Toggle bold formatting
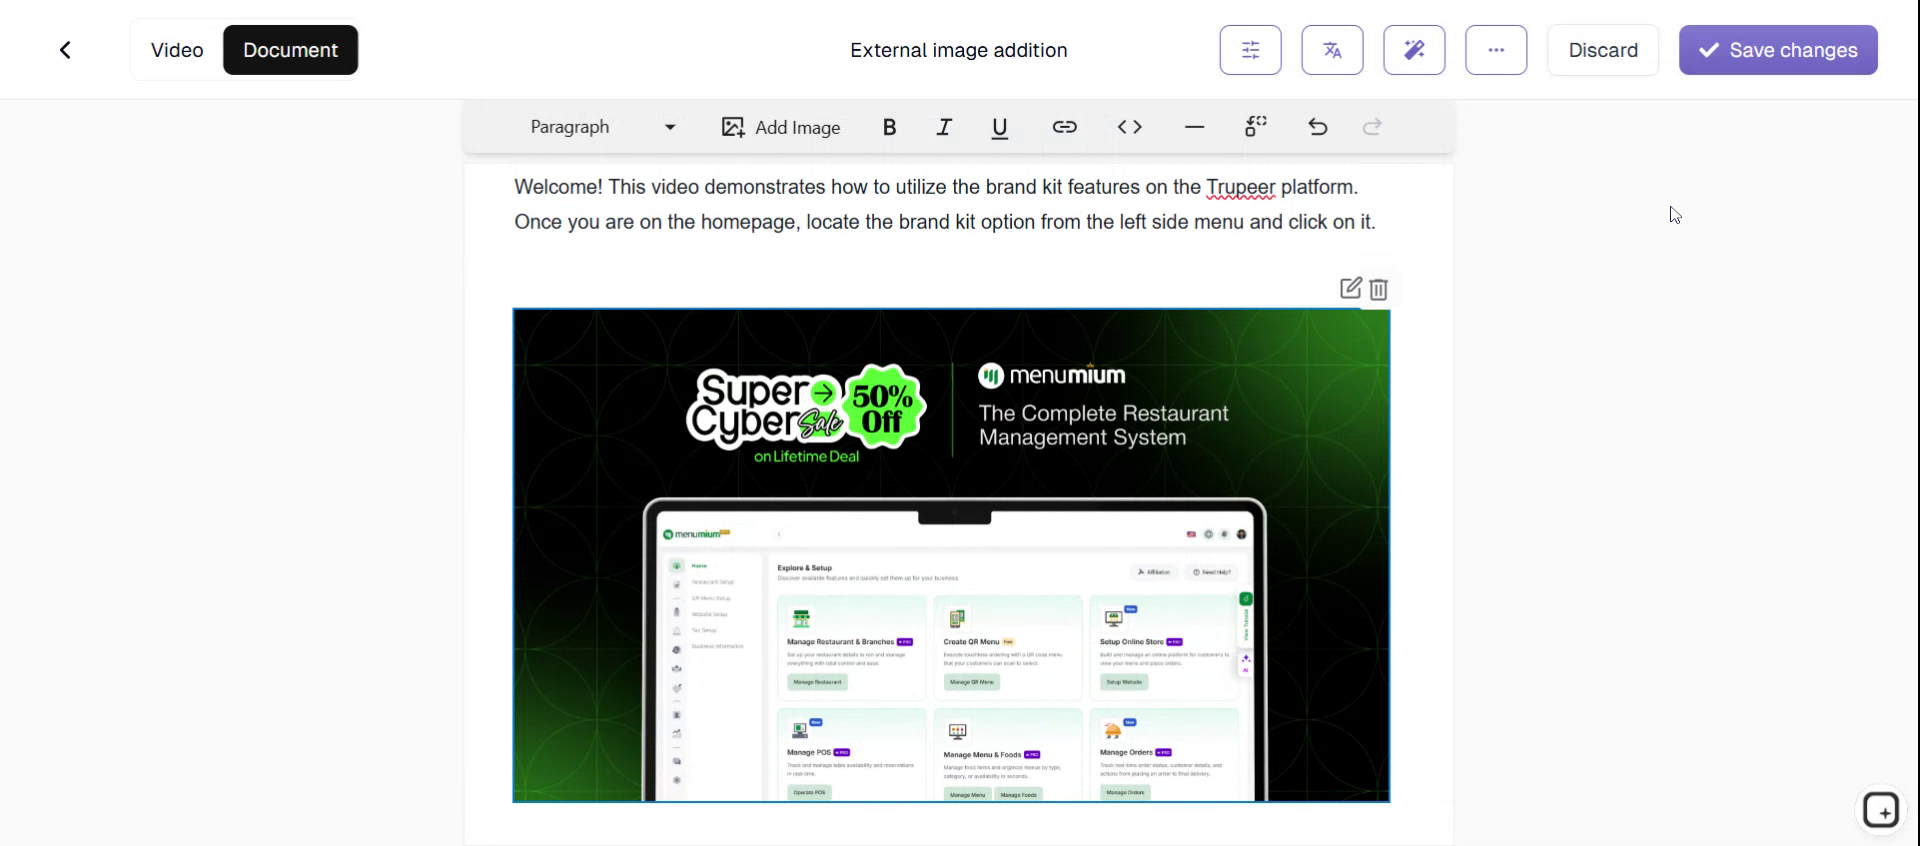Viewport: 1920px width, 846px height. point(889,127)
